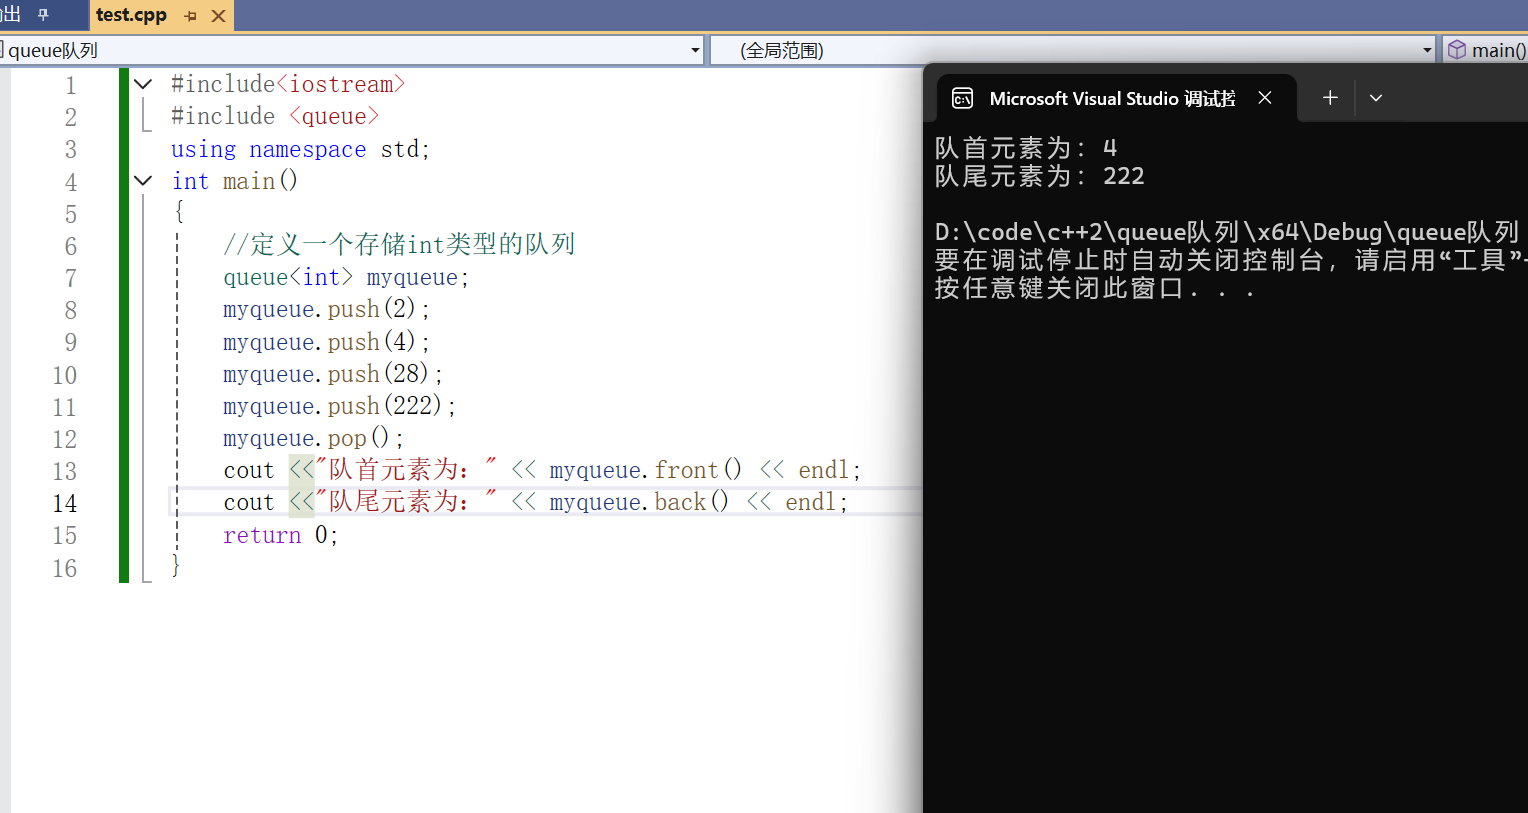Click the myqueue.pop(); line

pos(313,438)
